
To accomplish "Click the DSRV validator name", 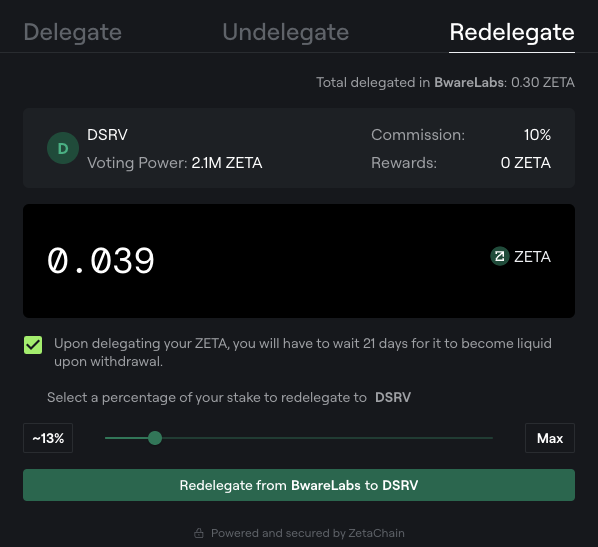I will [107, 135].
